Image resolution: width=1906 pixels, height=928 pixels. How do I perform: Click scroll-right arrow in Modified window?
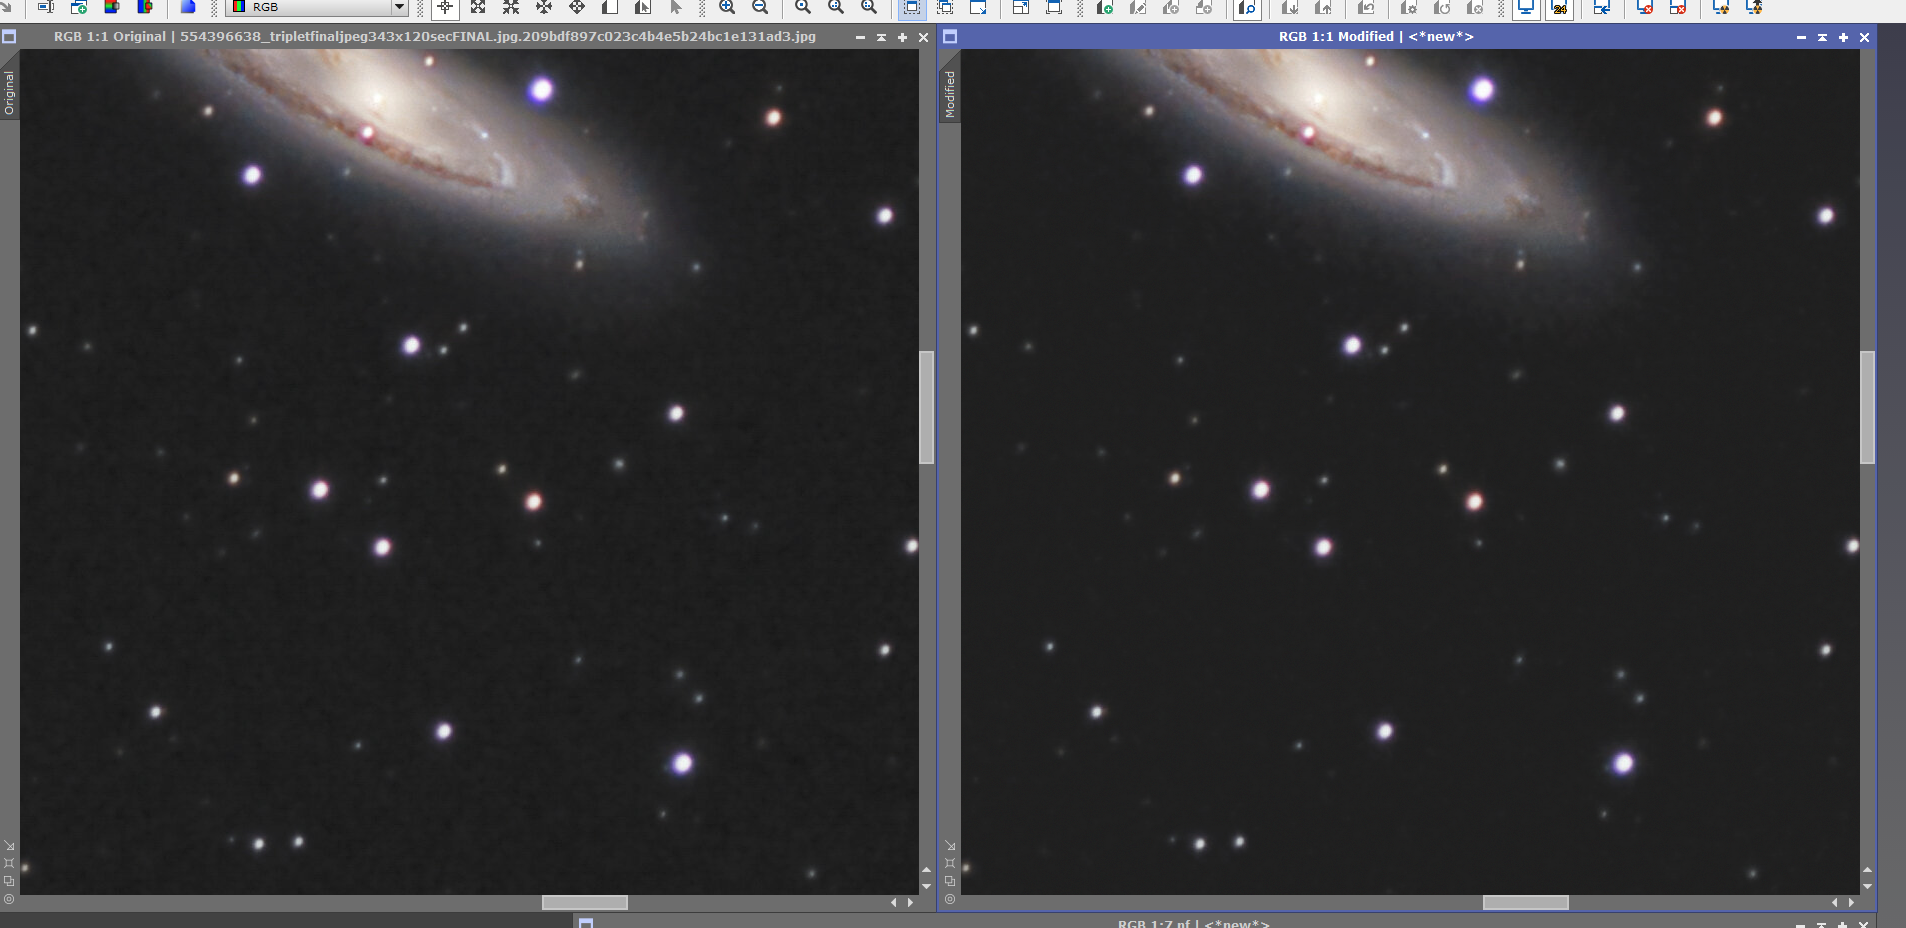1851,902
